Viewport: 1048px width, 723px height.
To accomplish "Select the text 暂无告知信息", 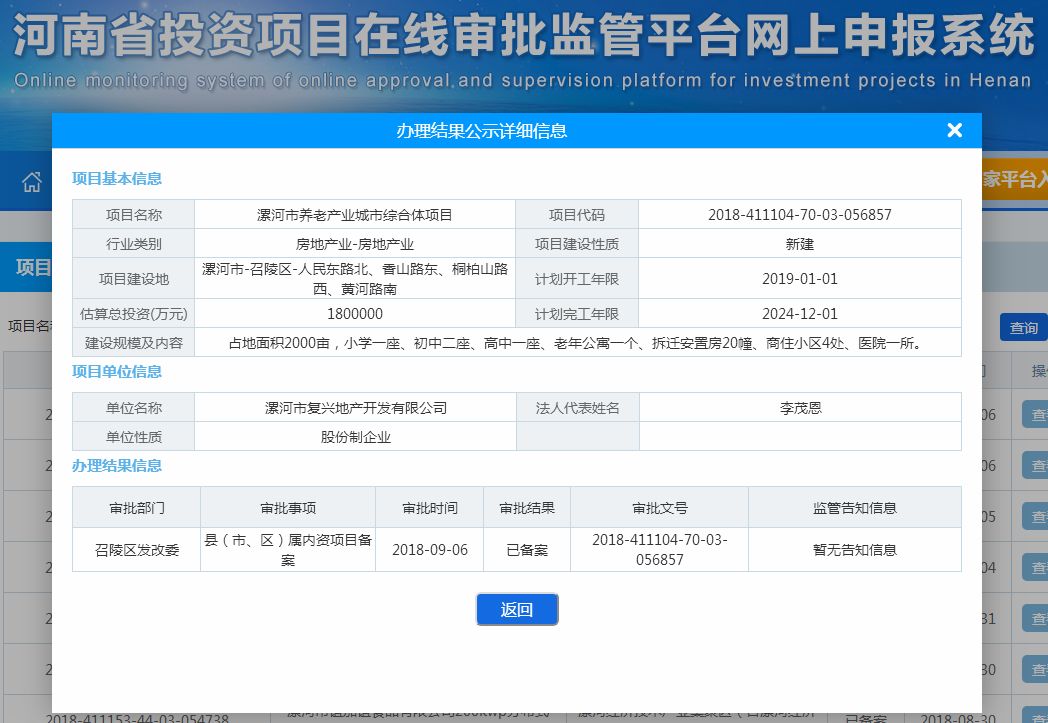I will [x=855, y=550].
